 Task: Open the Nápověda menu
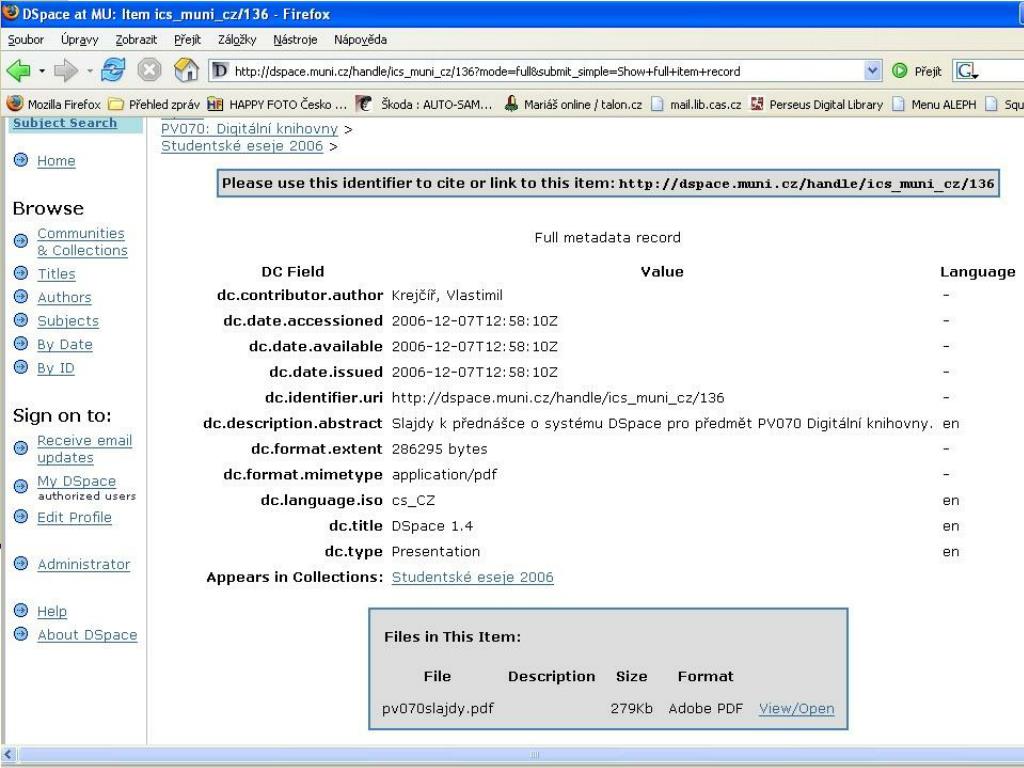[x=360, y=39]
